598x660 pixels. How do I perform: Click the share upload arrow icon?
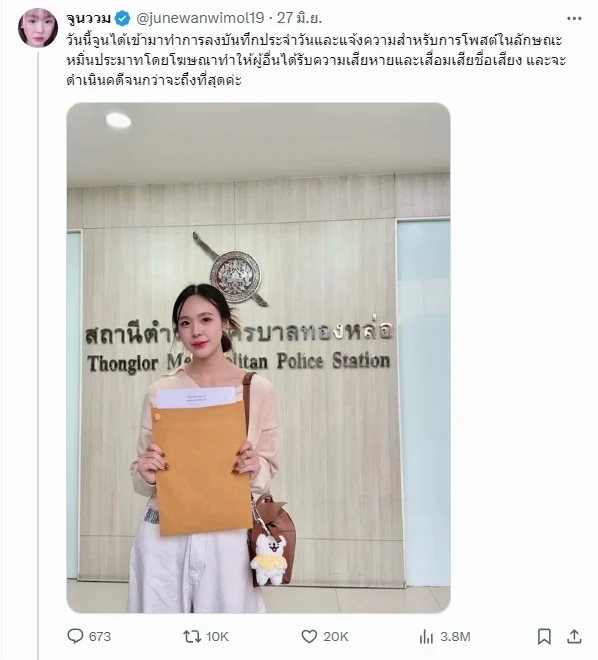coord(574,636)
